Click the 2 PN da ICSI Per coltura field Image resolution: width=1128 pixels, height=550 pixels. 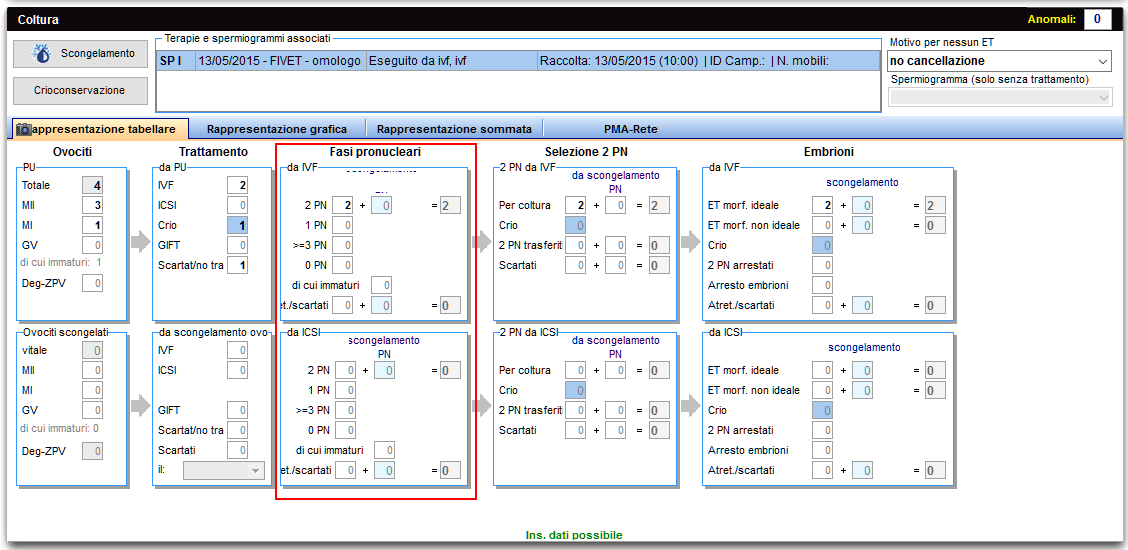point(576,371)
